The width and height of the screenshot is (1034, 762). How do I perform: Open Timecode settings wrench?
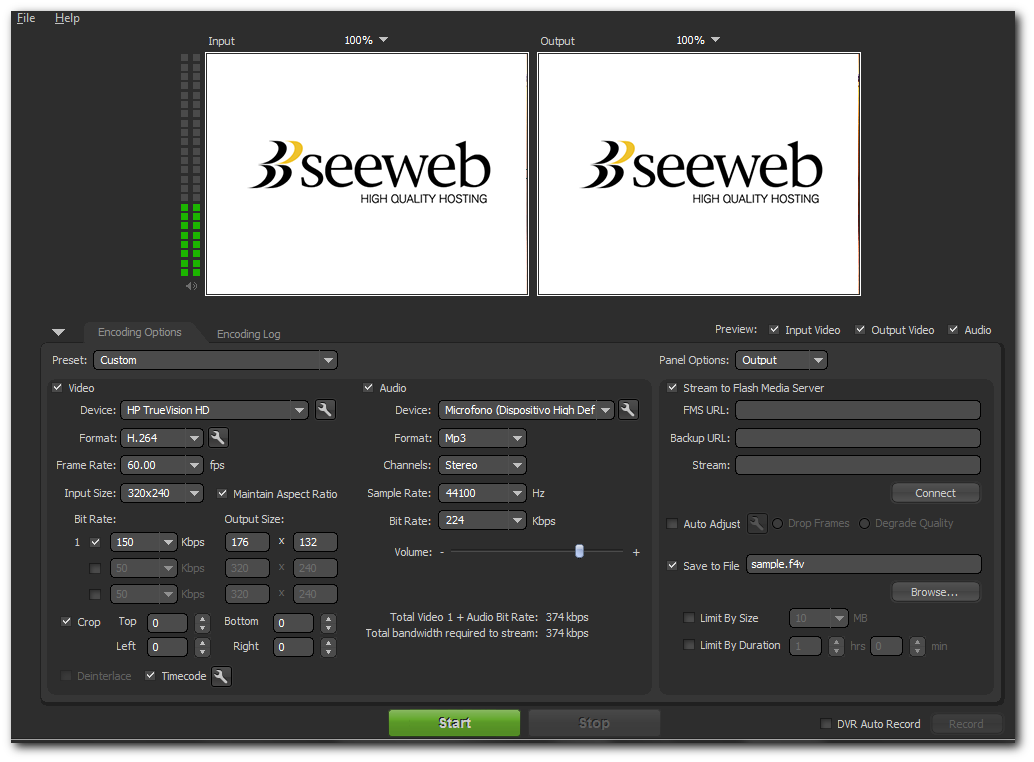click(x=221, y=676)
